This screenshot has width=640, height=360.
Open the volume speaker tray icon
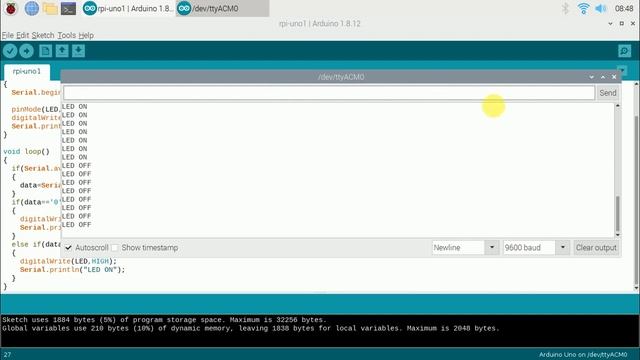coord(600,8)
